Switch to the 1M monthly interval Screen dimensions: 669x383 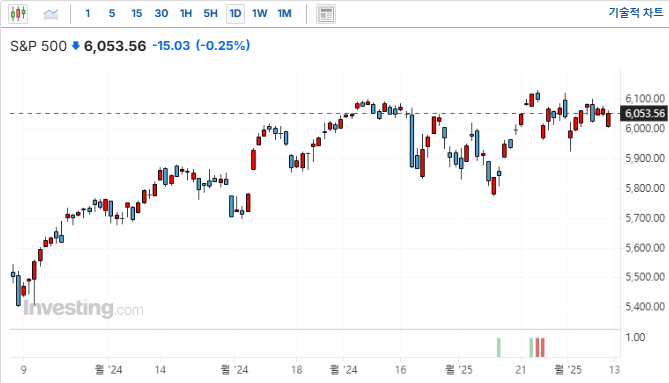pos(285,14)
